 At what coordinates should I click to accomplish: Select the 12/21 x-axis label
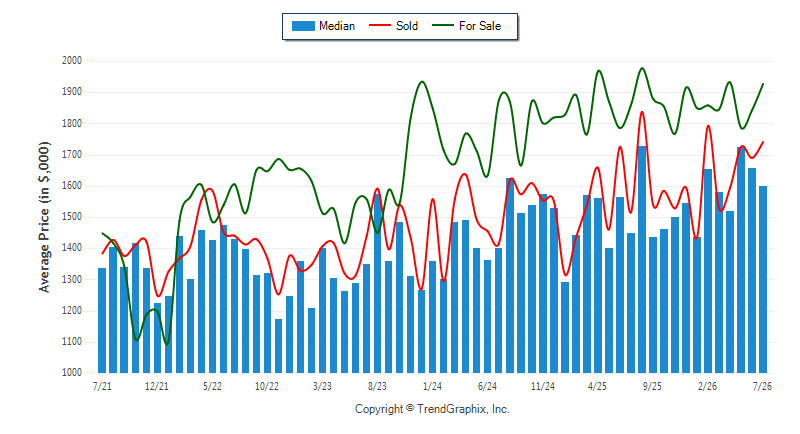(x=157, y=386)
